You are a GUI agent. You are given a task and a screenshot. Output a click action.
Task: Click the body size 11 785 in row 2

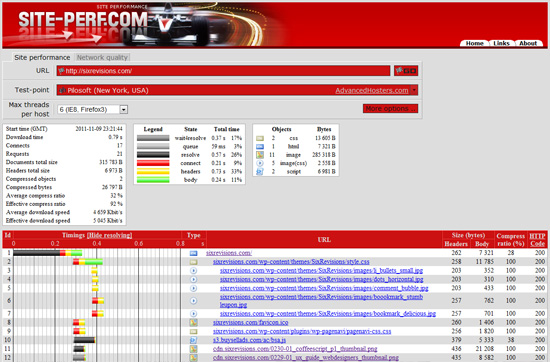(x=484, y=262)
